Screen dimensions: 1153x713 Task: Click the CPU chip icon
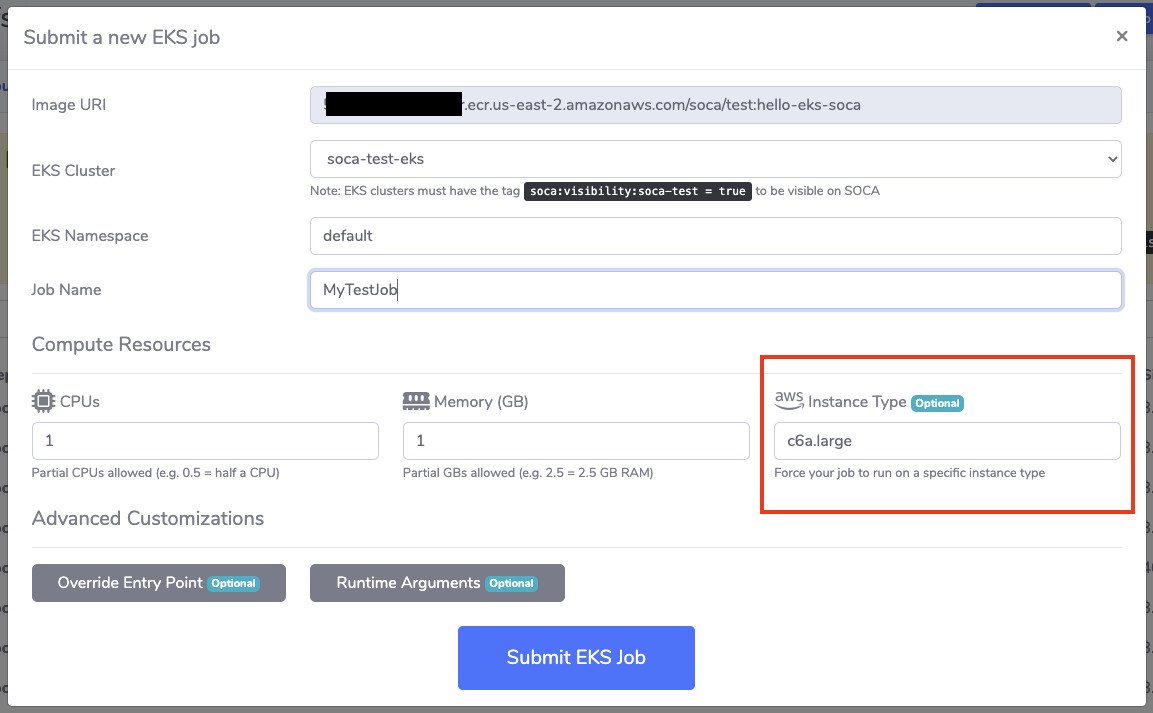43,401
